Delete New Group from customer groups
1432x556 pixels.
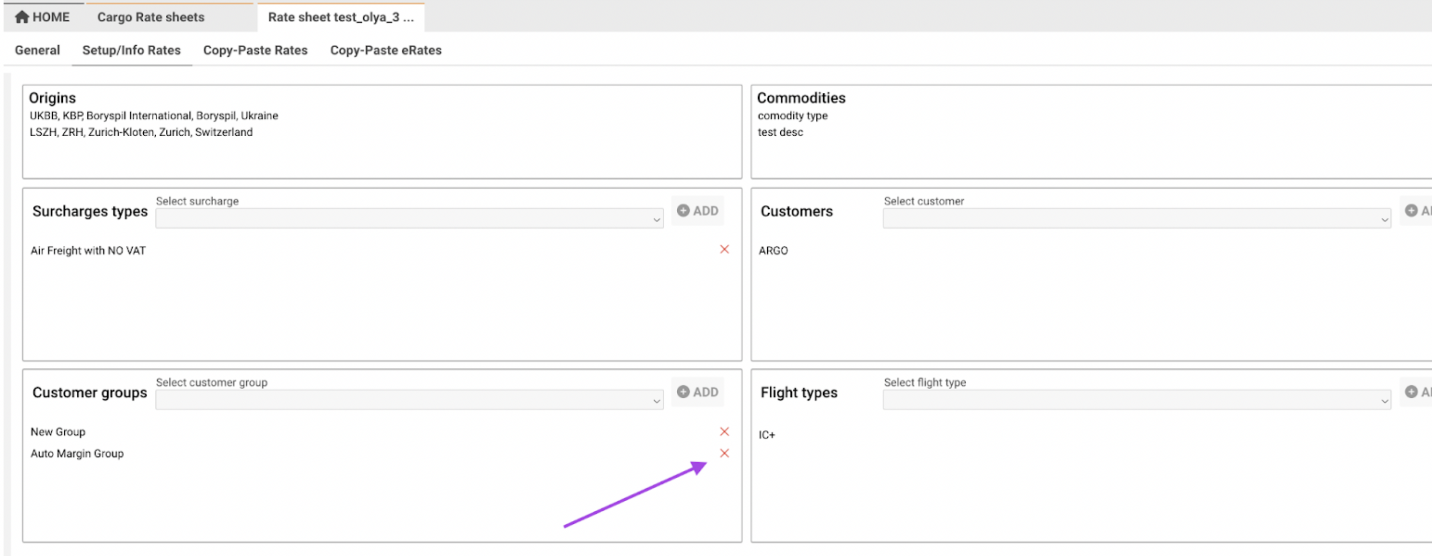(x=724, y=432)
